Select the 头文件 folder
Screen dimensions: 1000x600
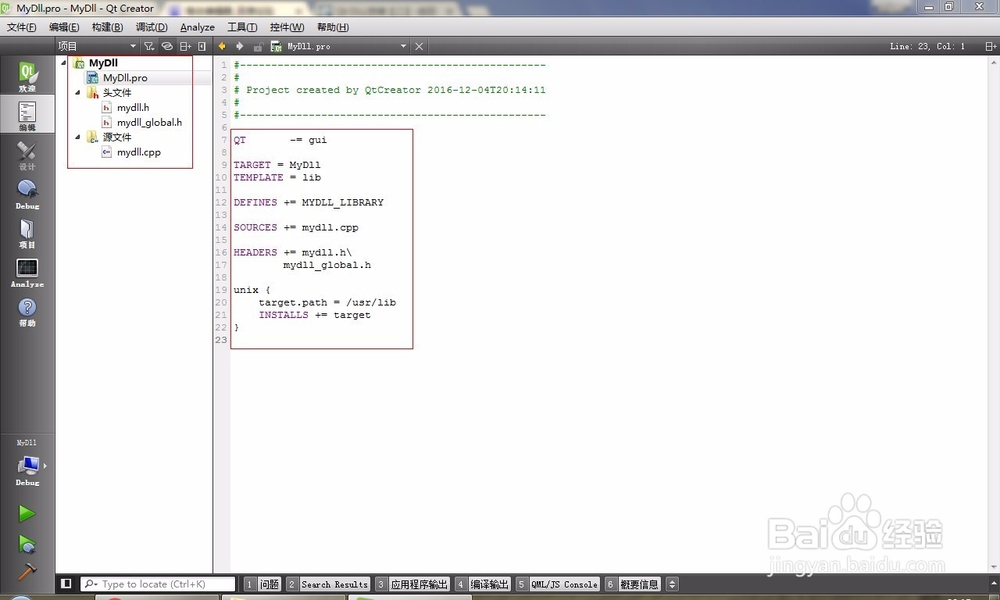coord(117,92)
